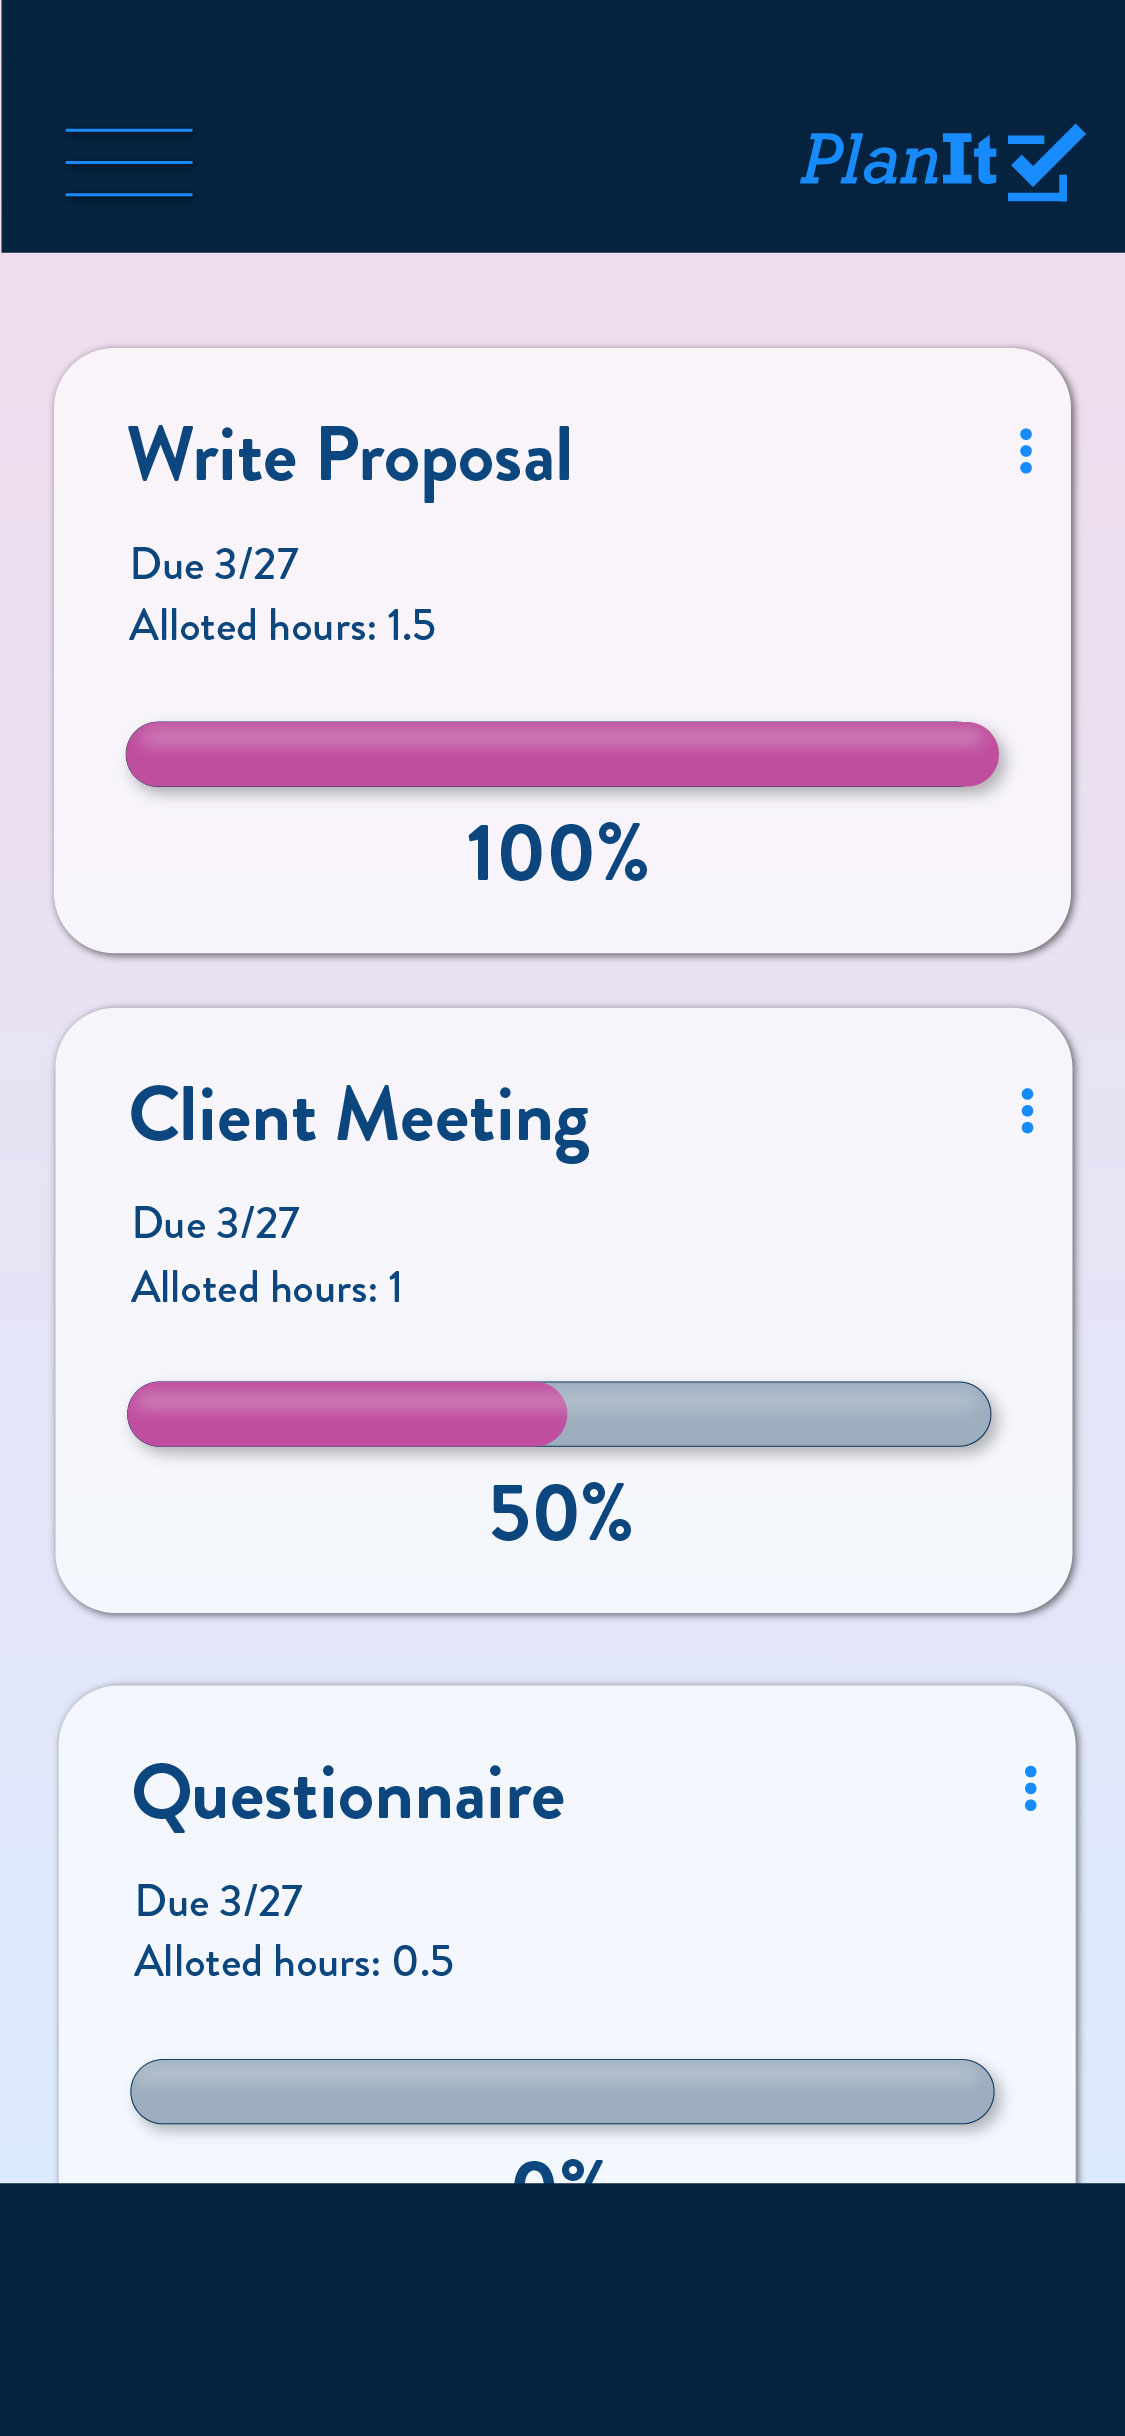Open Client Meeting three-dot menu
The width and height of the screenshot is (1125, 2436).
point(1027,1111)
